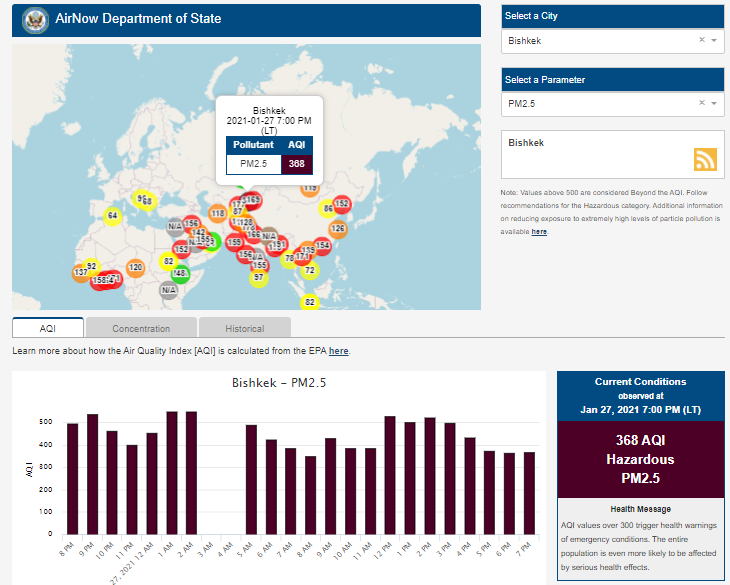Select the yellow 97 AQI map marker
Viewport: 730px width, 585px height.
258,278
